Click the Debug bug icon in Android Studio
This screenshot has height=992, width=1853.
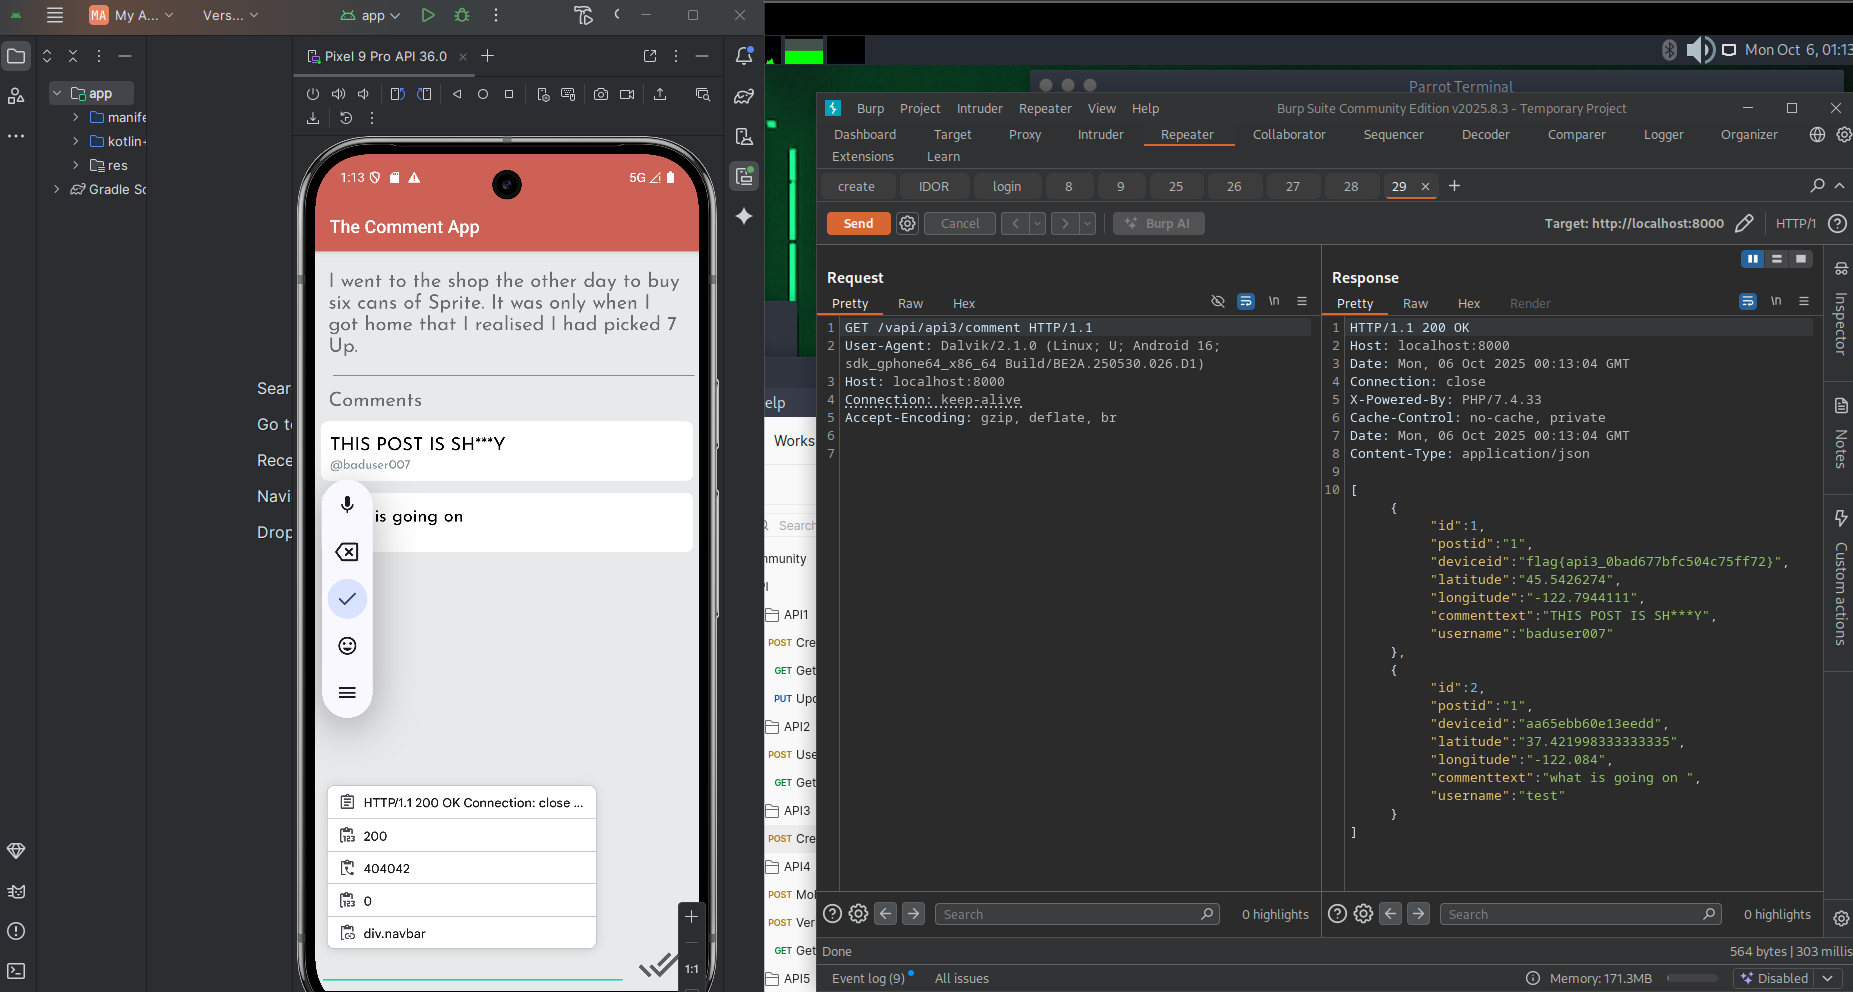pyautogui.click(x=462, y=15)
